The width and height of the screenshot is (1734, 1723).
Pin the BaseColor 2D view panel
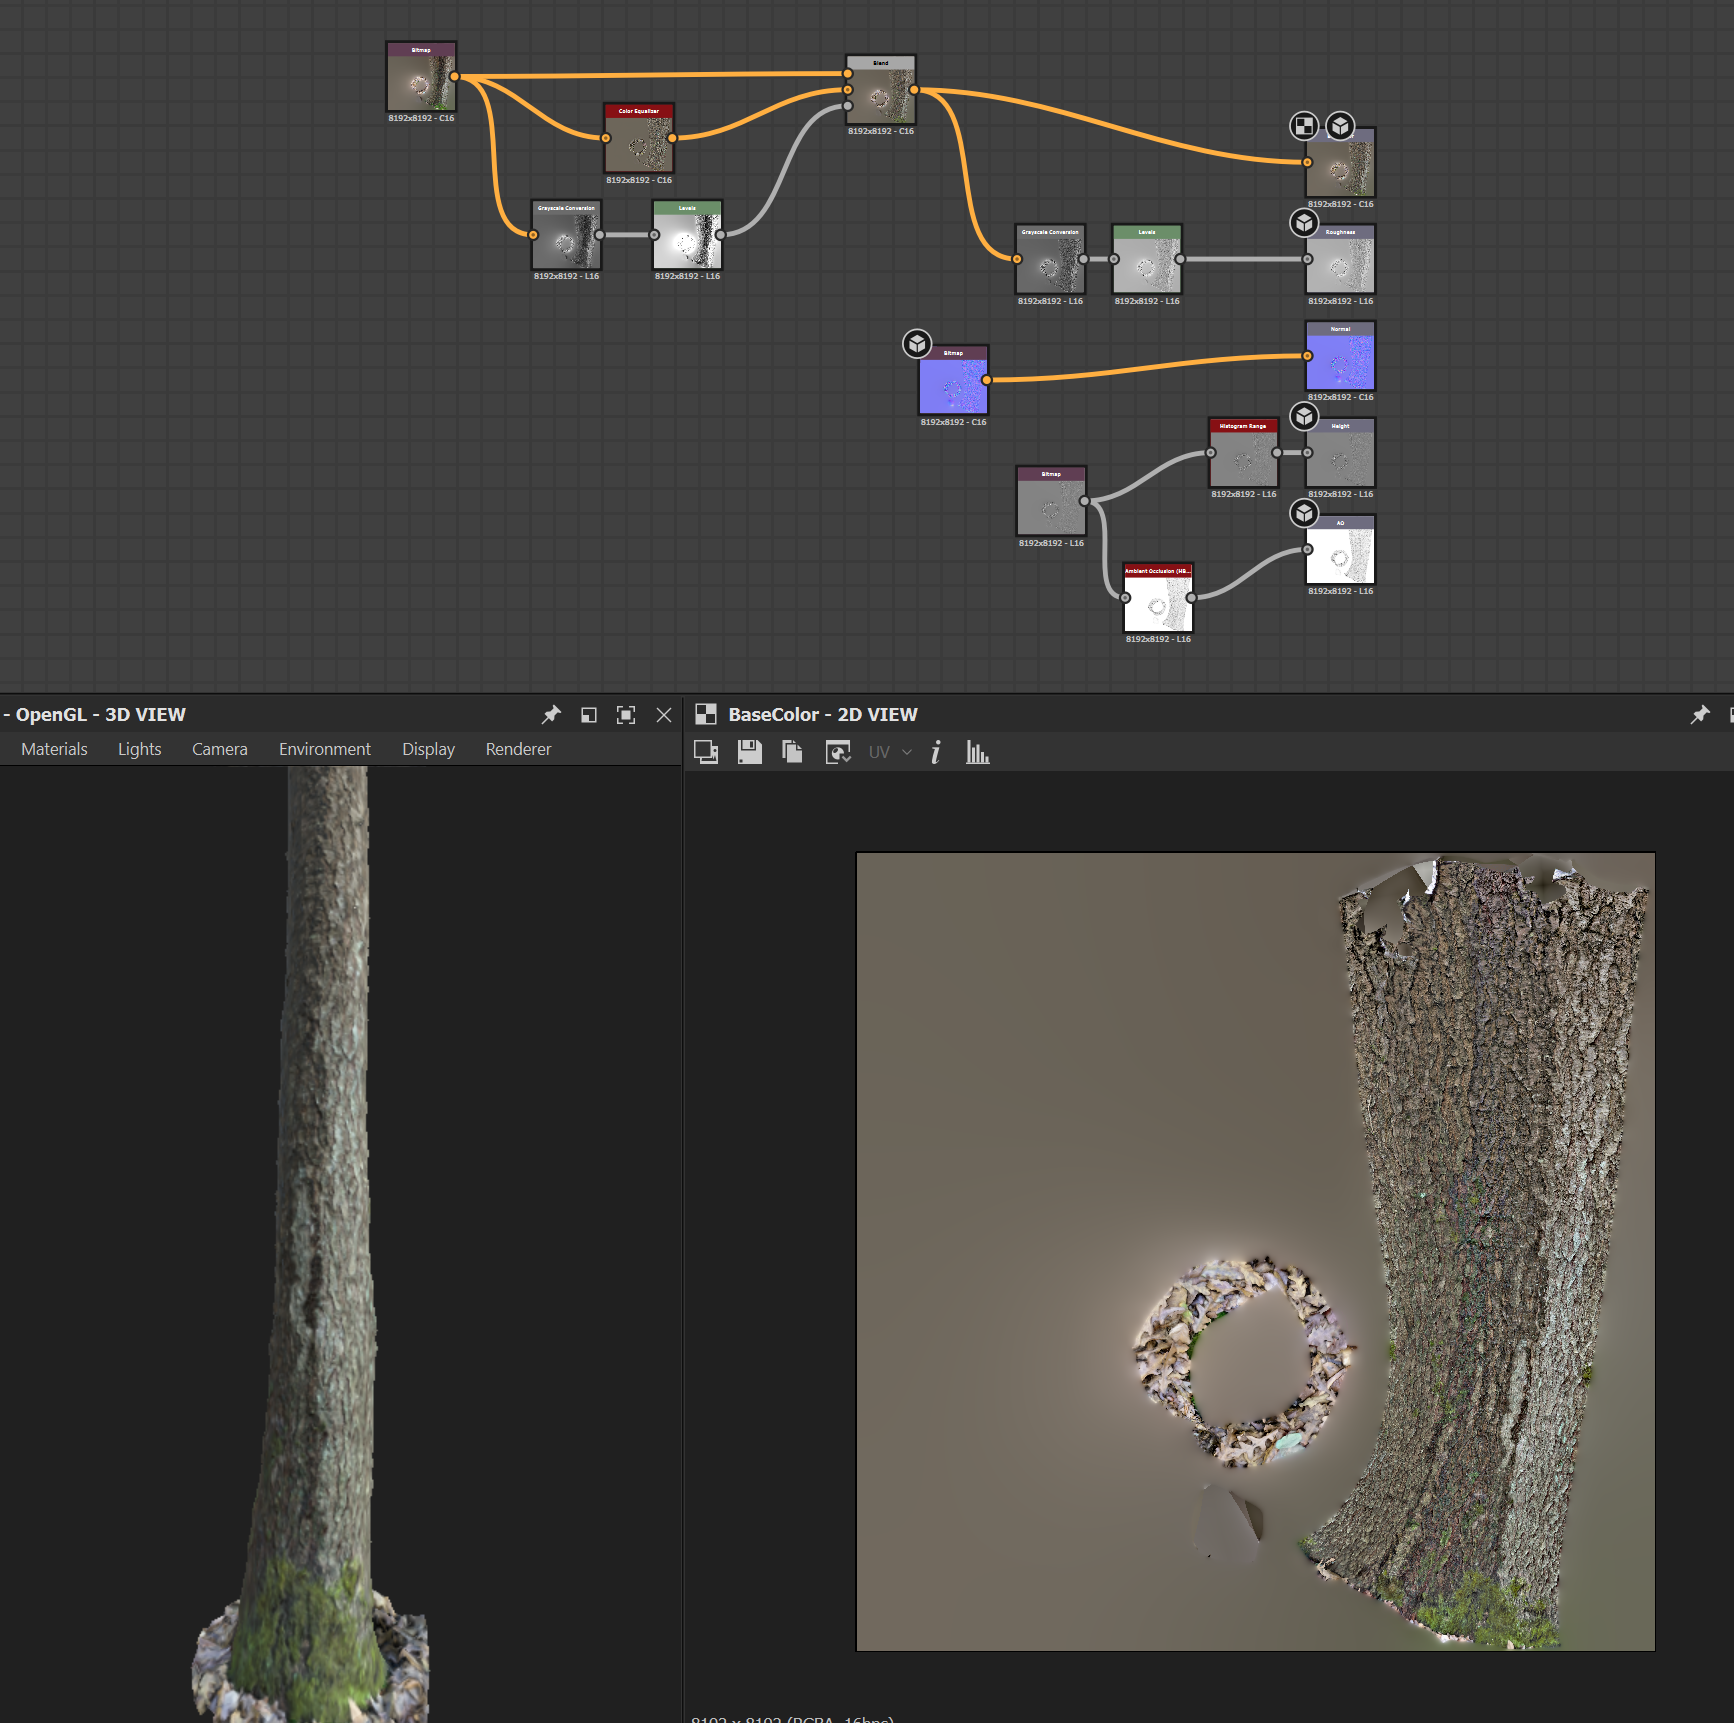click(1699, 714)
